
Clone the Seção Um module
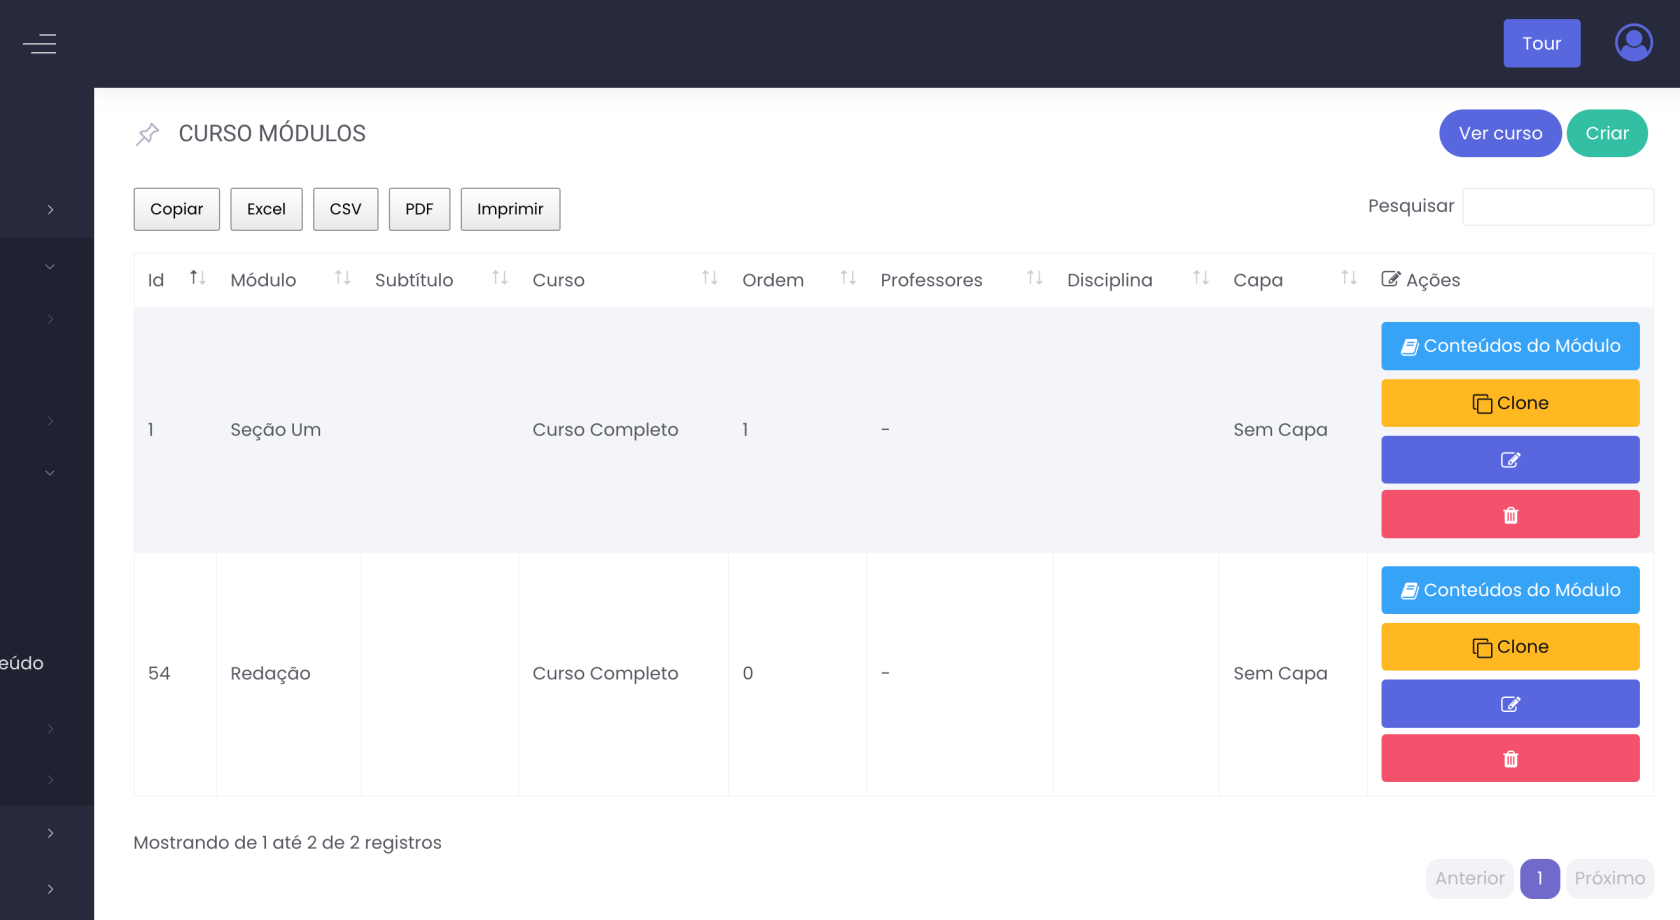[x=1510, y=403]
